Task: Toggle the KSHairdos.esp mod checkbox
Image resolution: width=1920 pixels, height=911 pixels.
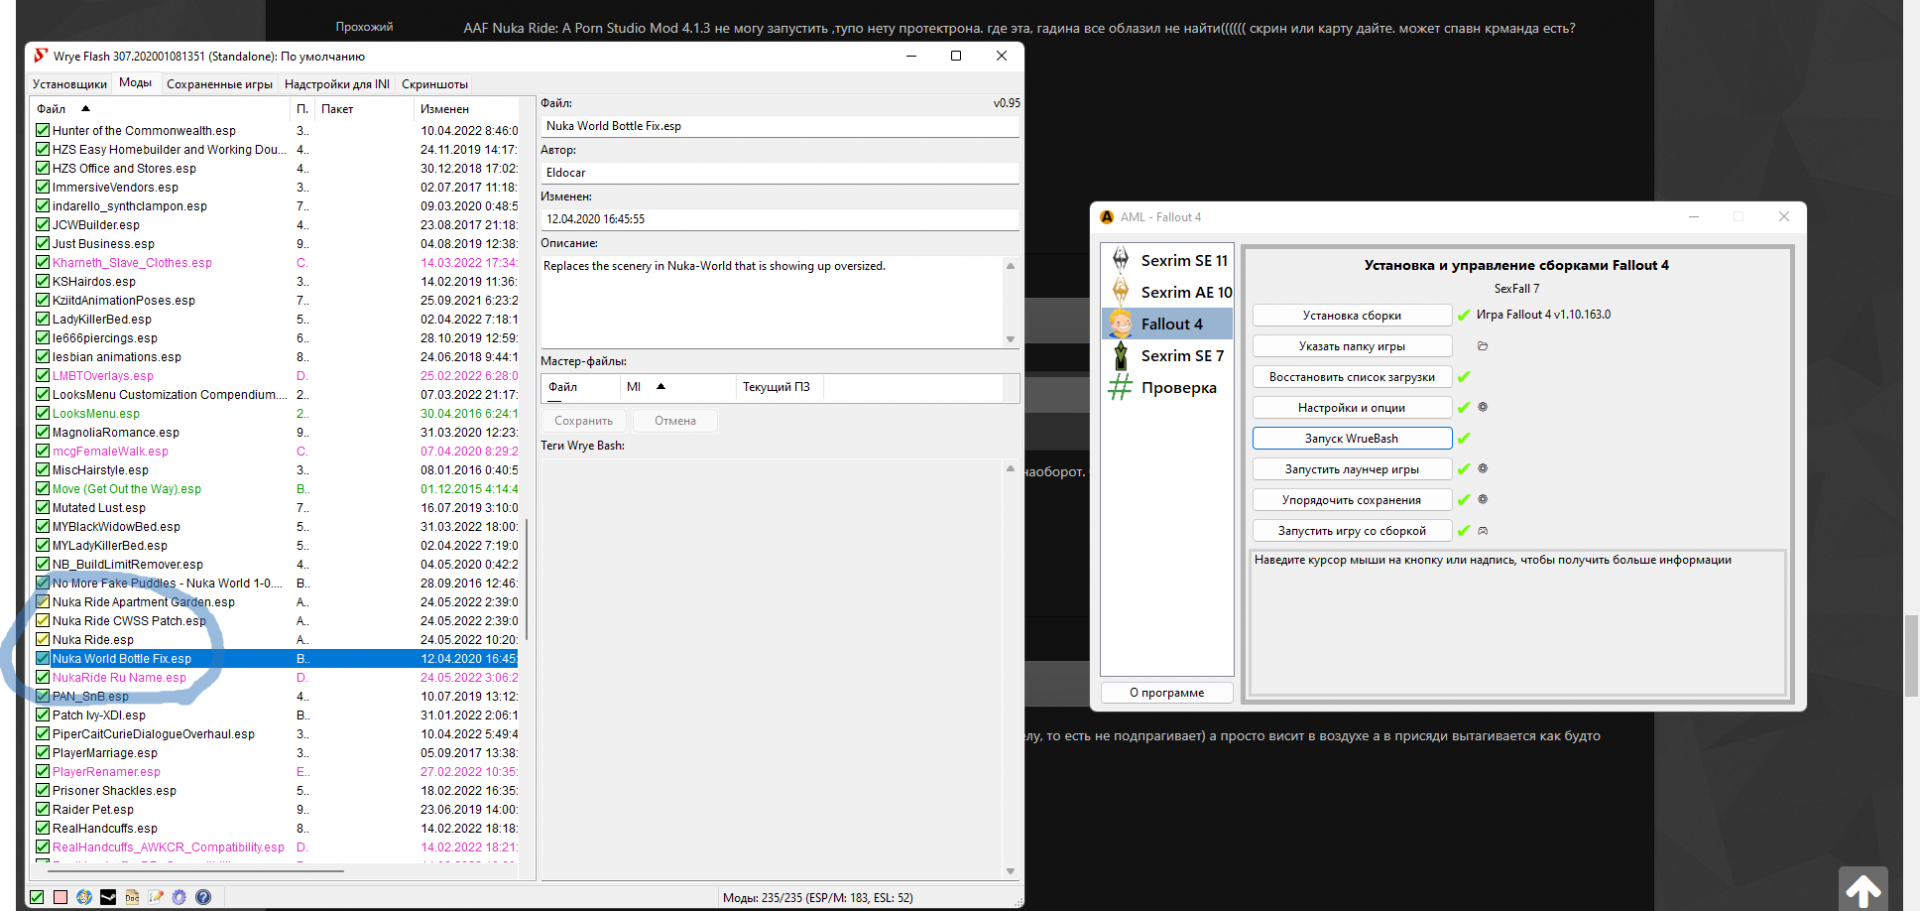Action: (x=43, y=282)
